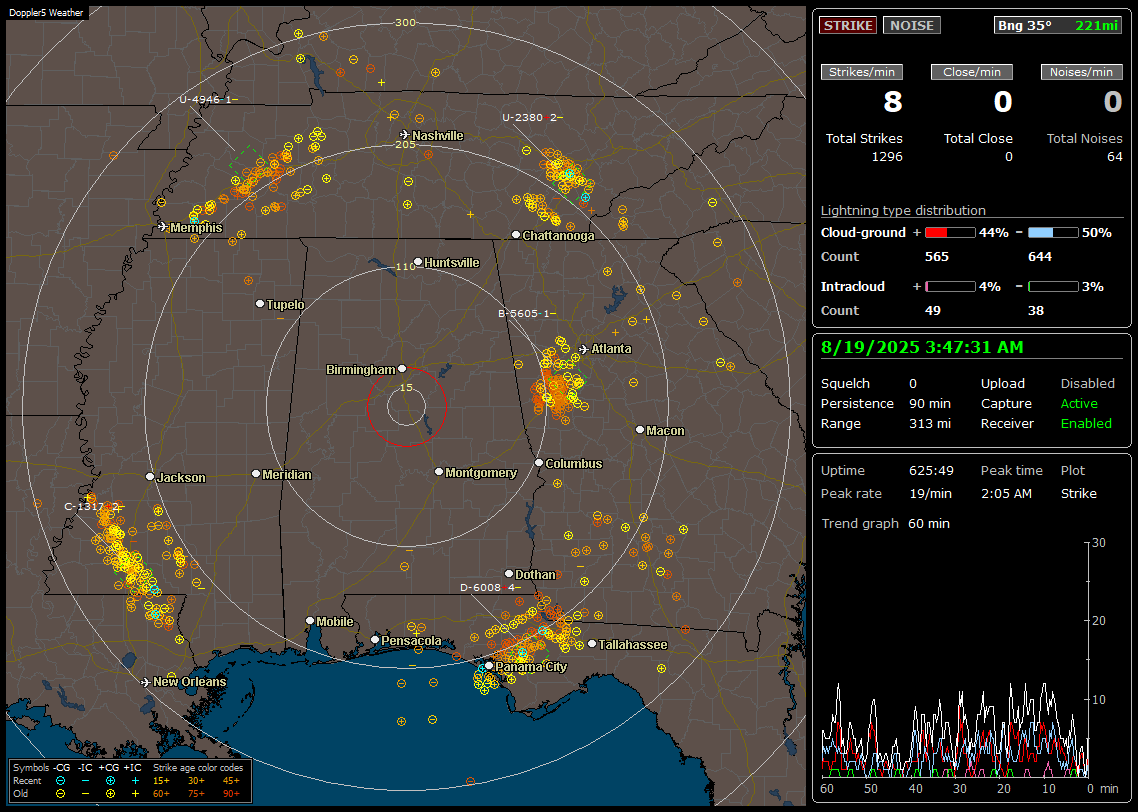Click the Columbus city dot marker

[539, 462]
